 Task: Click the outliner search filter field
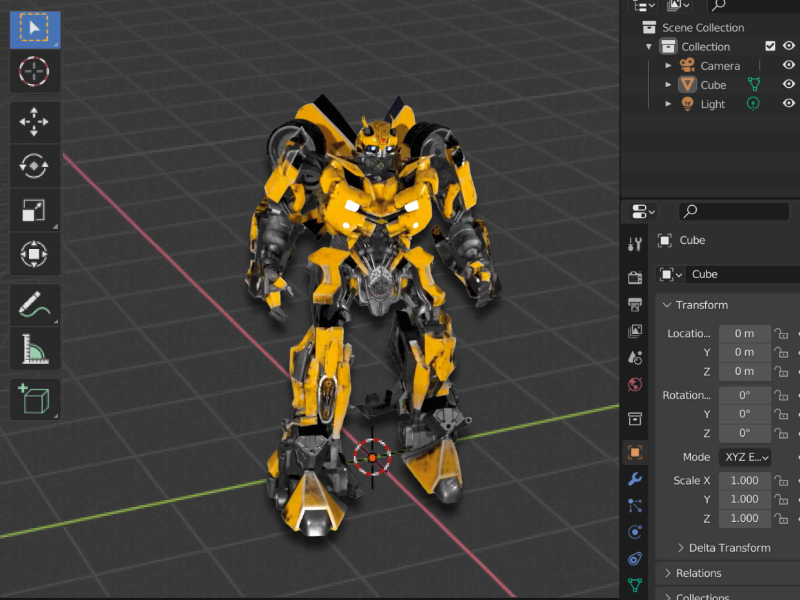coord(754,6)
